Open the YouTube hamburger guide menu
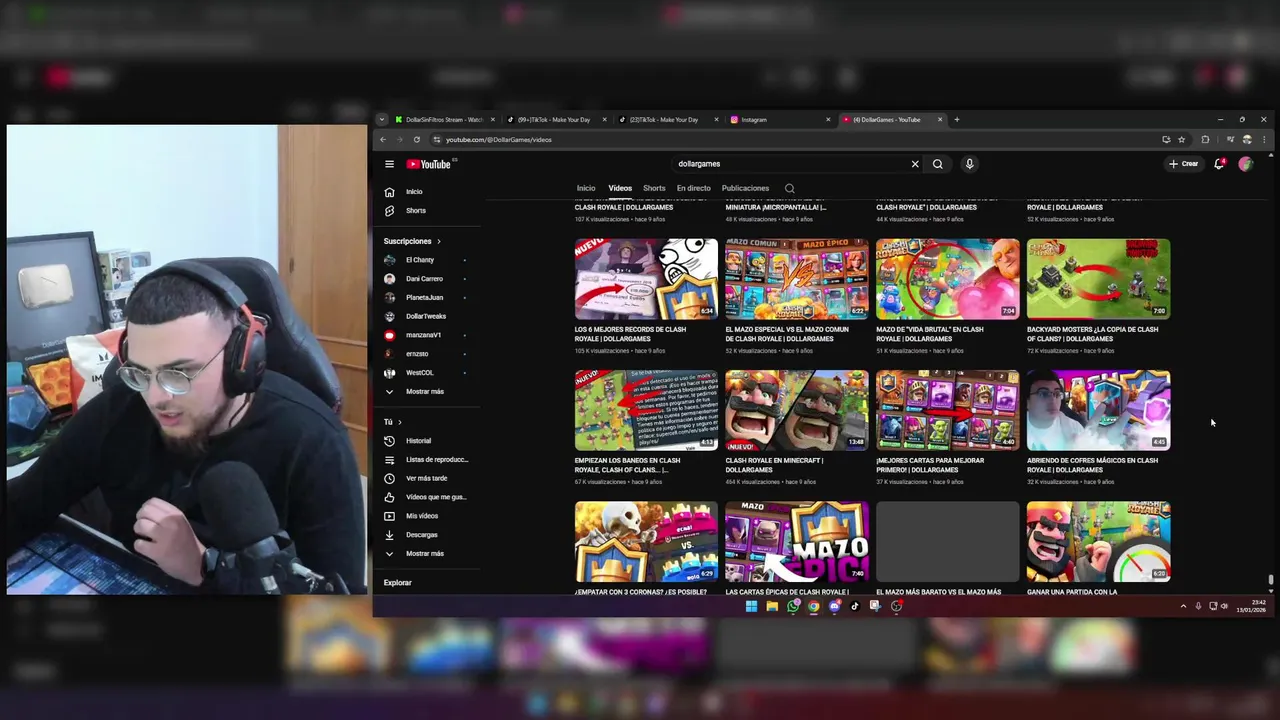 click(x=389, y=164)
